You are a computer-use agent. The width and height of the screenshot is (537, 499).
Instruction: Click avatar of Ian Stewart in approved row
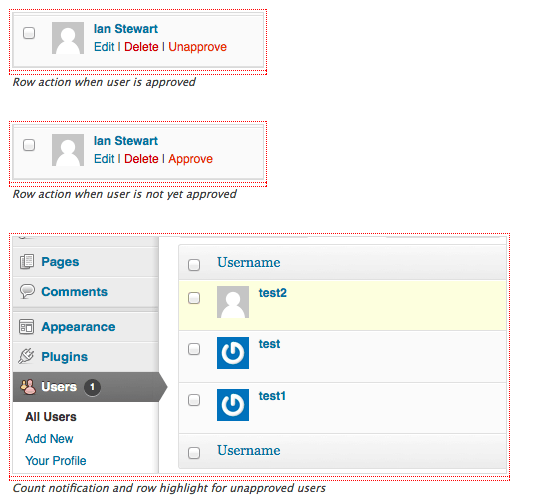tap(68, 38)
